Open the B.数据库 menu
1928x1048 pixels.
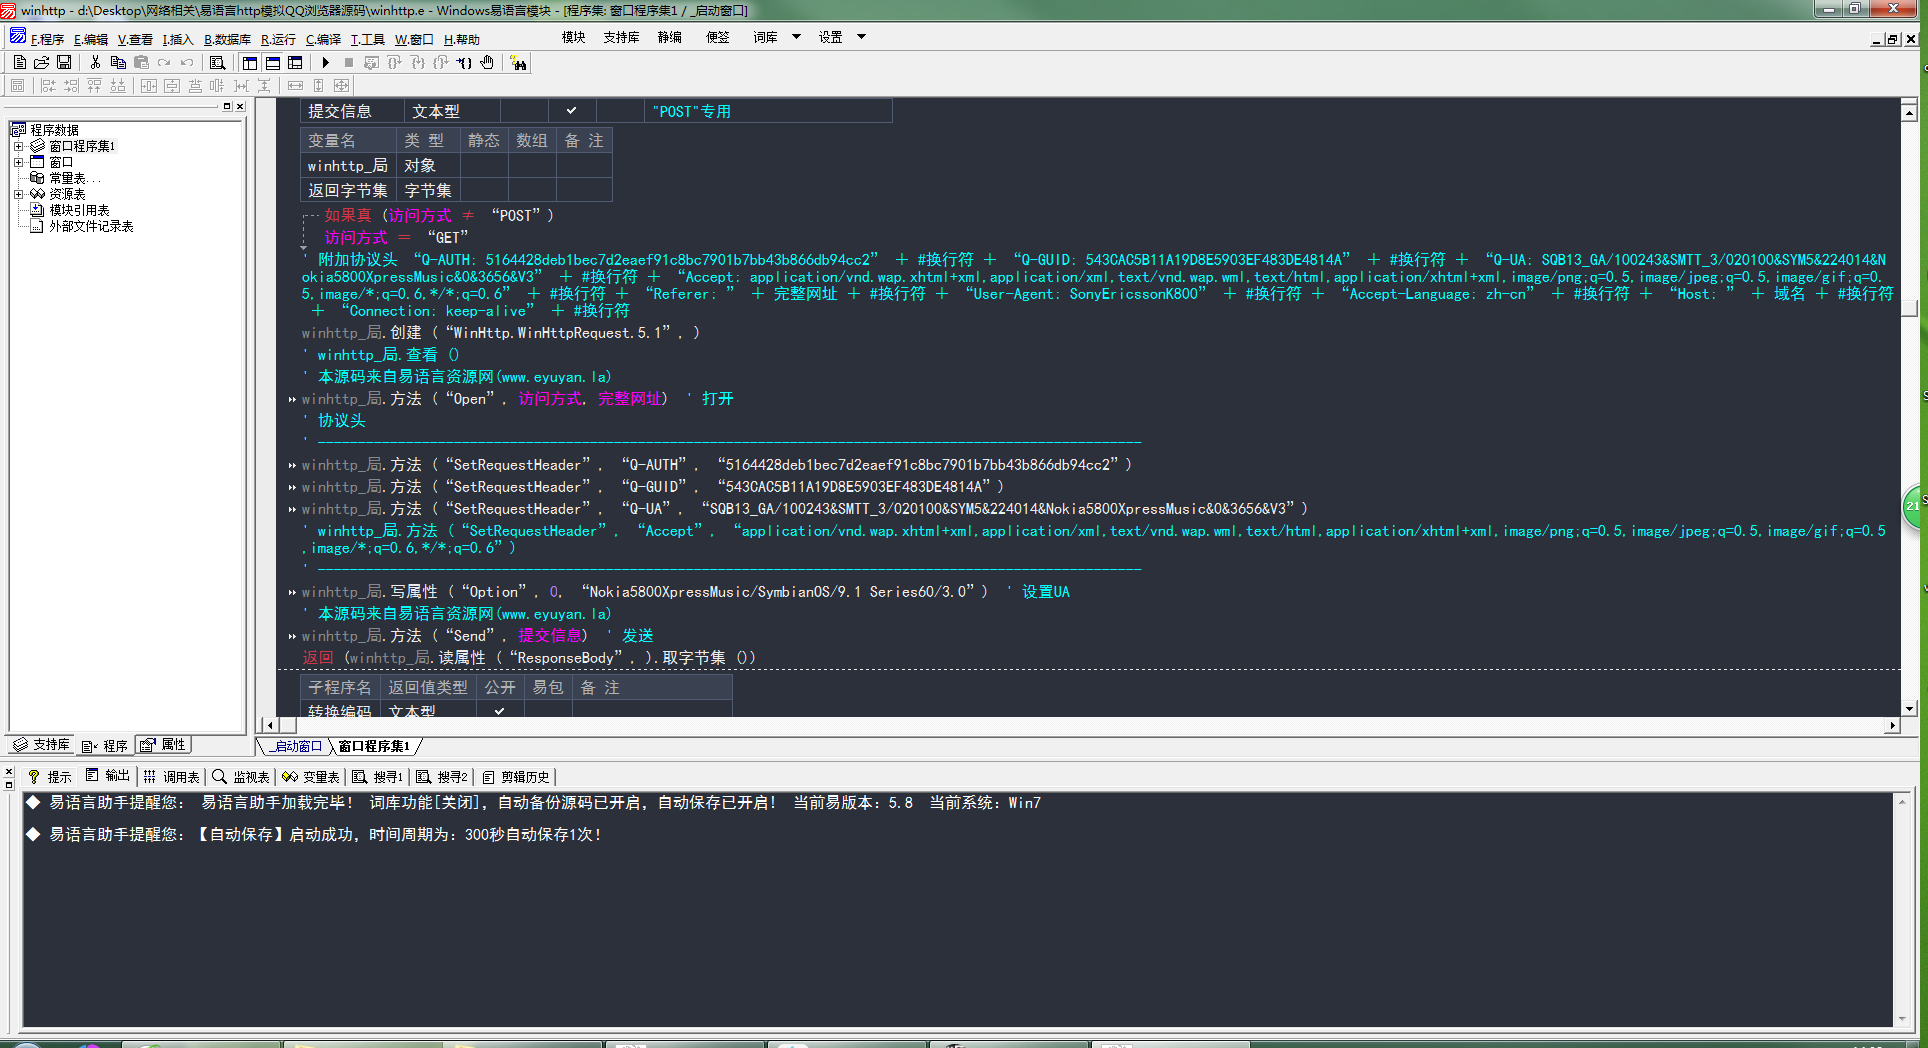pos(228,40)
